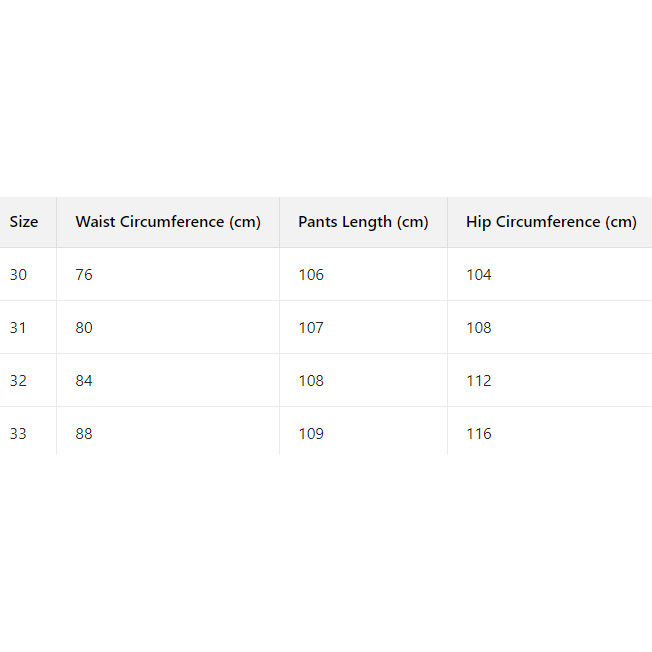Click waist value 76

pyautogui.click(x=84, y=275)
